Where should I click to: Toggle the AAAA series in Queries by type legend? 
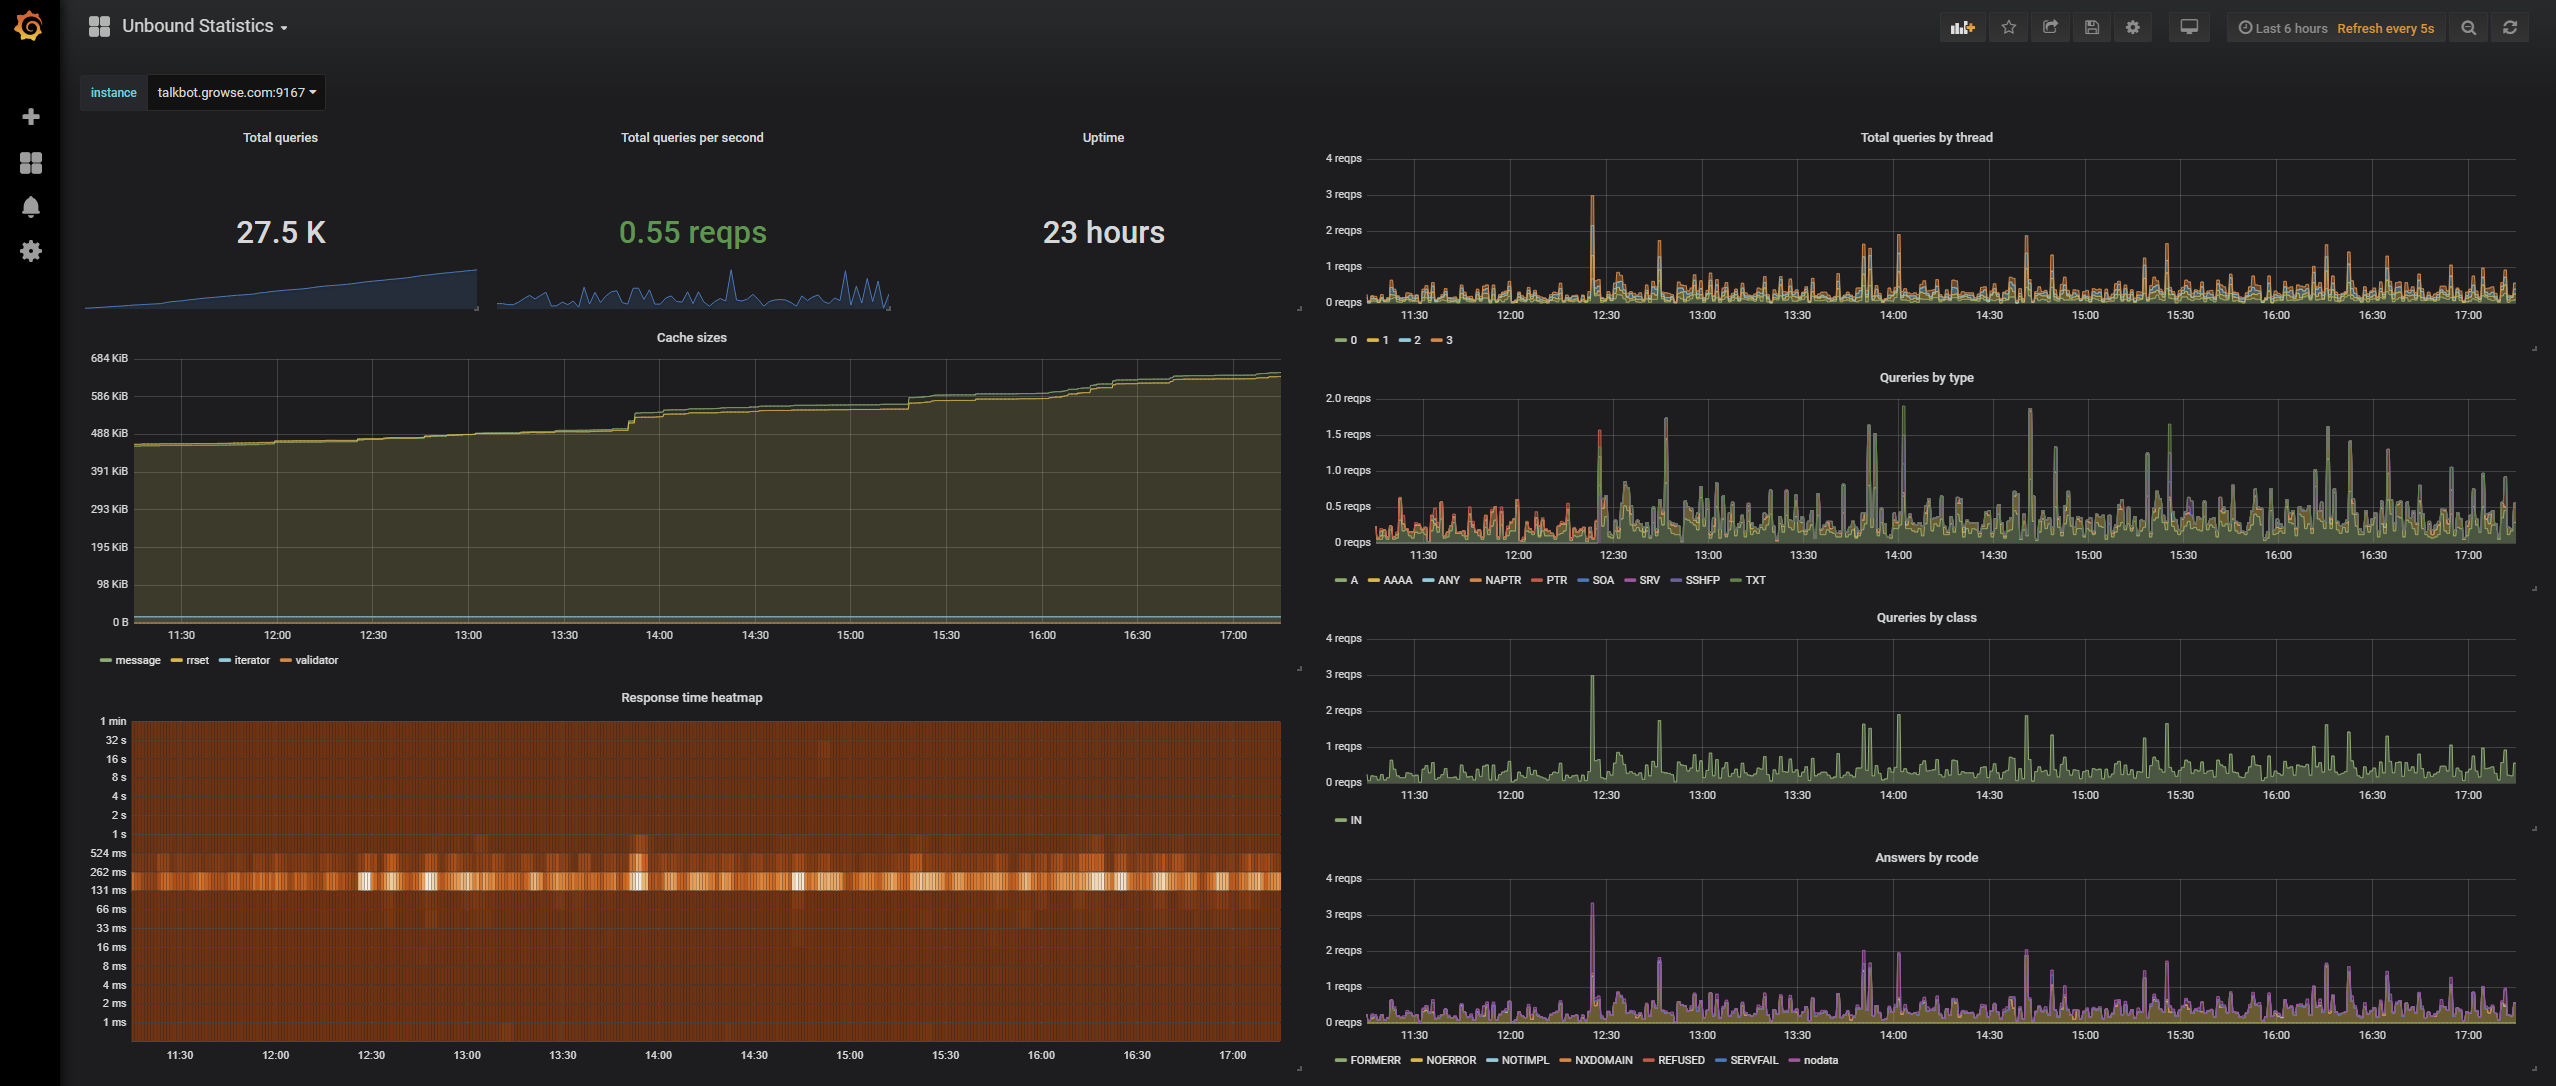coord(1397,580)
